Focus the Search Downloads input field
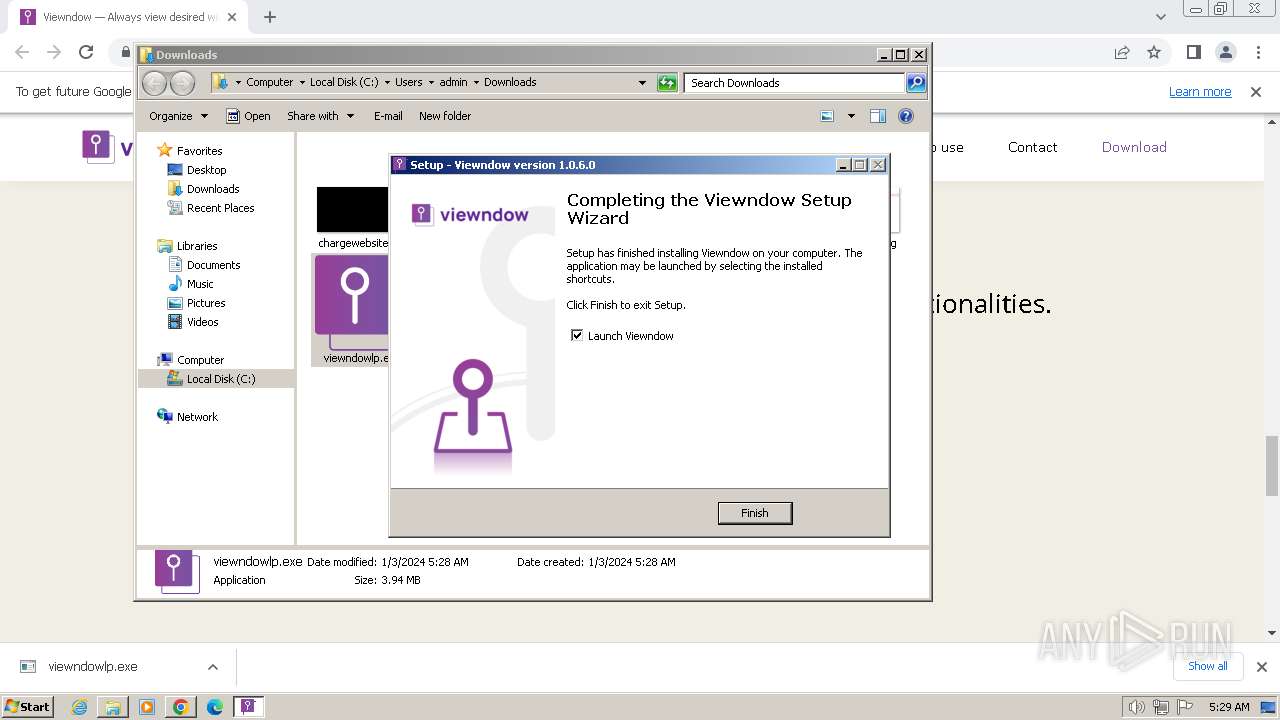 pyautogui.click(x=795, y=83)
